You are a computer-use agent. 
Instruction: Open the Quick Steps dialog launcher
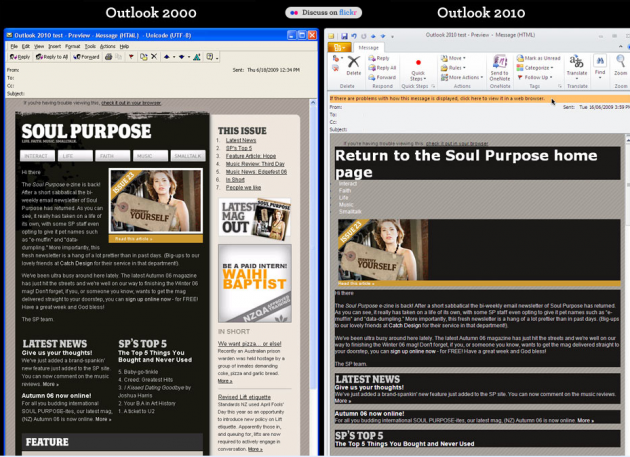click(x=433, y=86)
